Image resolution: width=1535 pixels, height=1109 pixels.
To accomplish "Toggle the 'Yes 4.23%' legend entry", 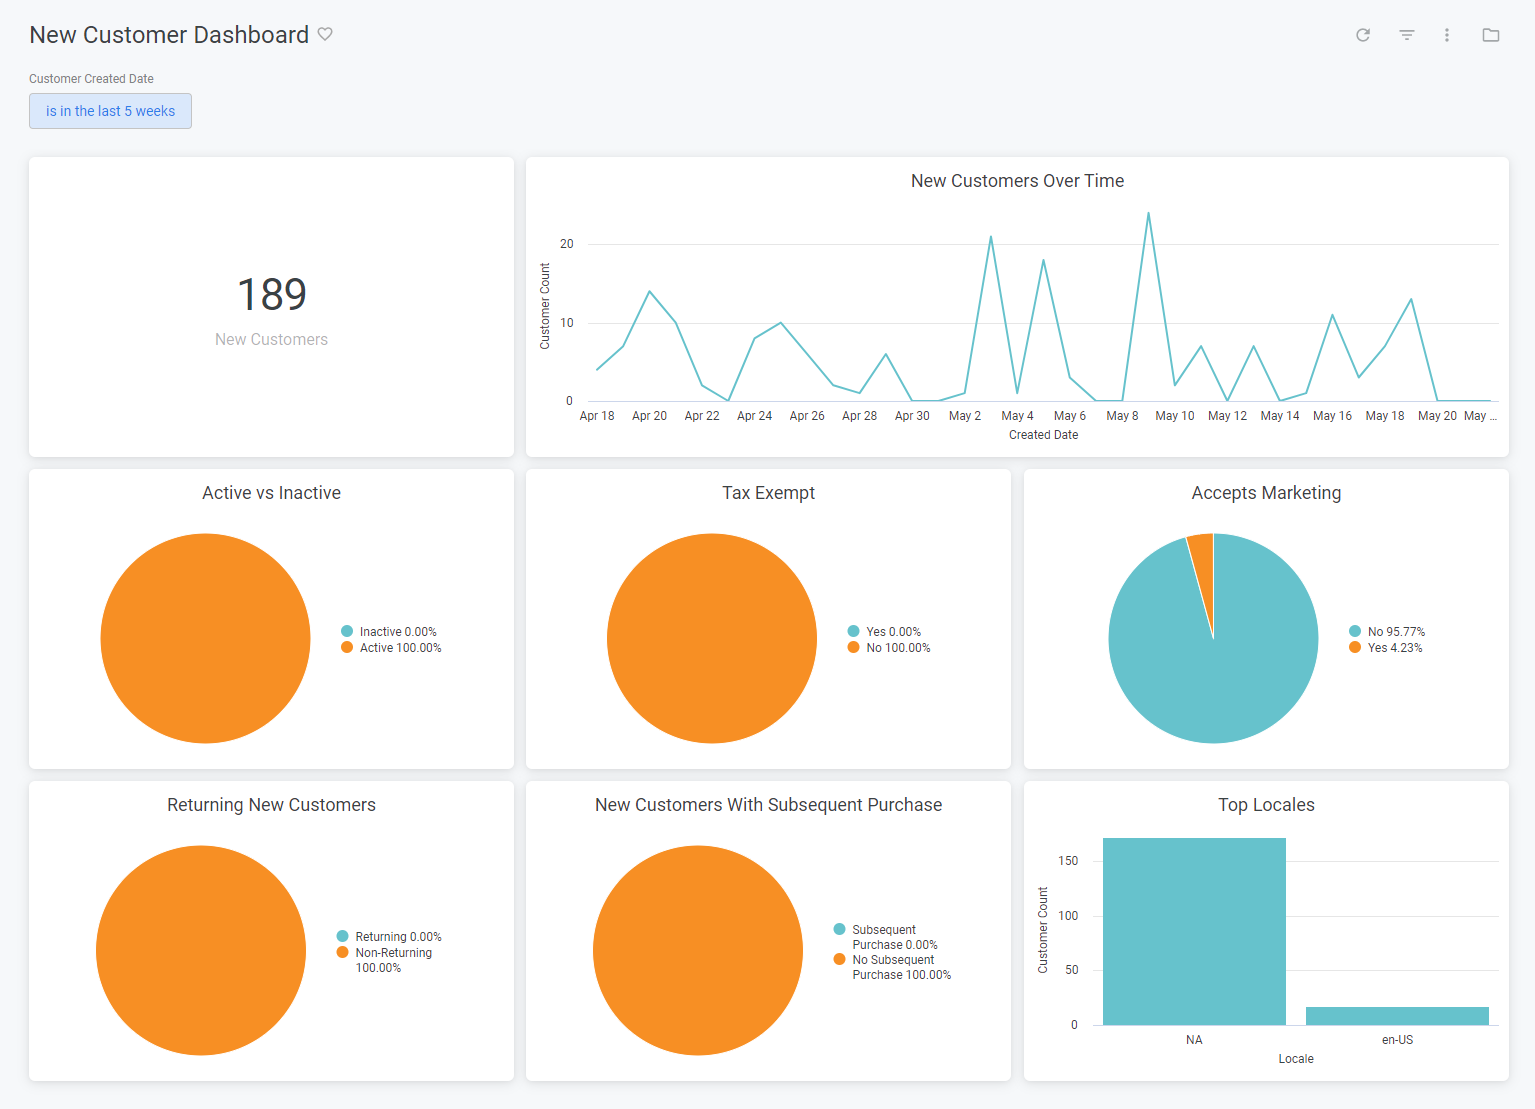I will point(1386,647).
